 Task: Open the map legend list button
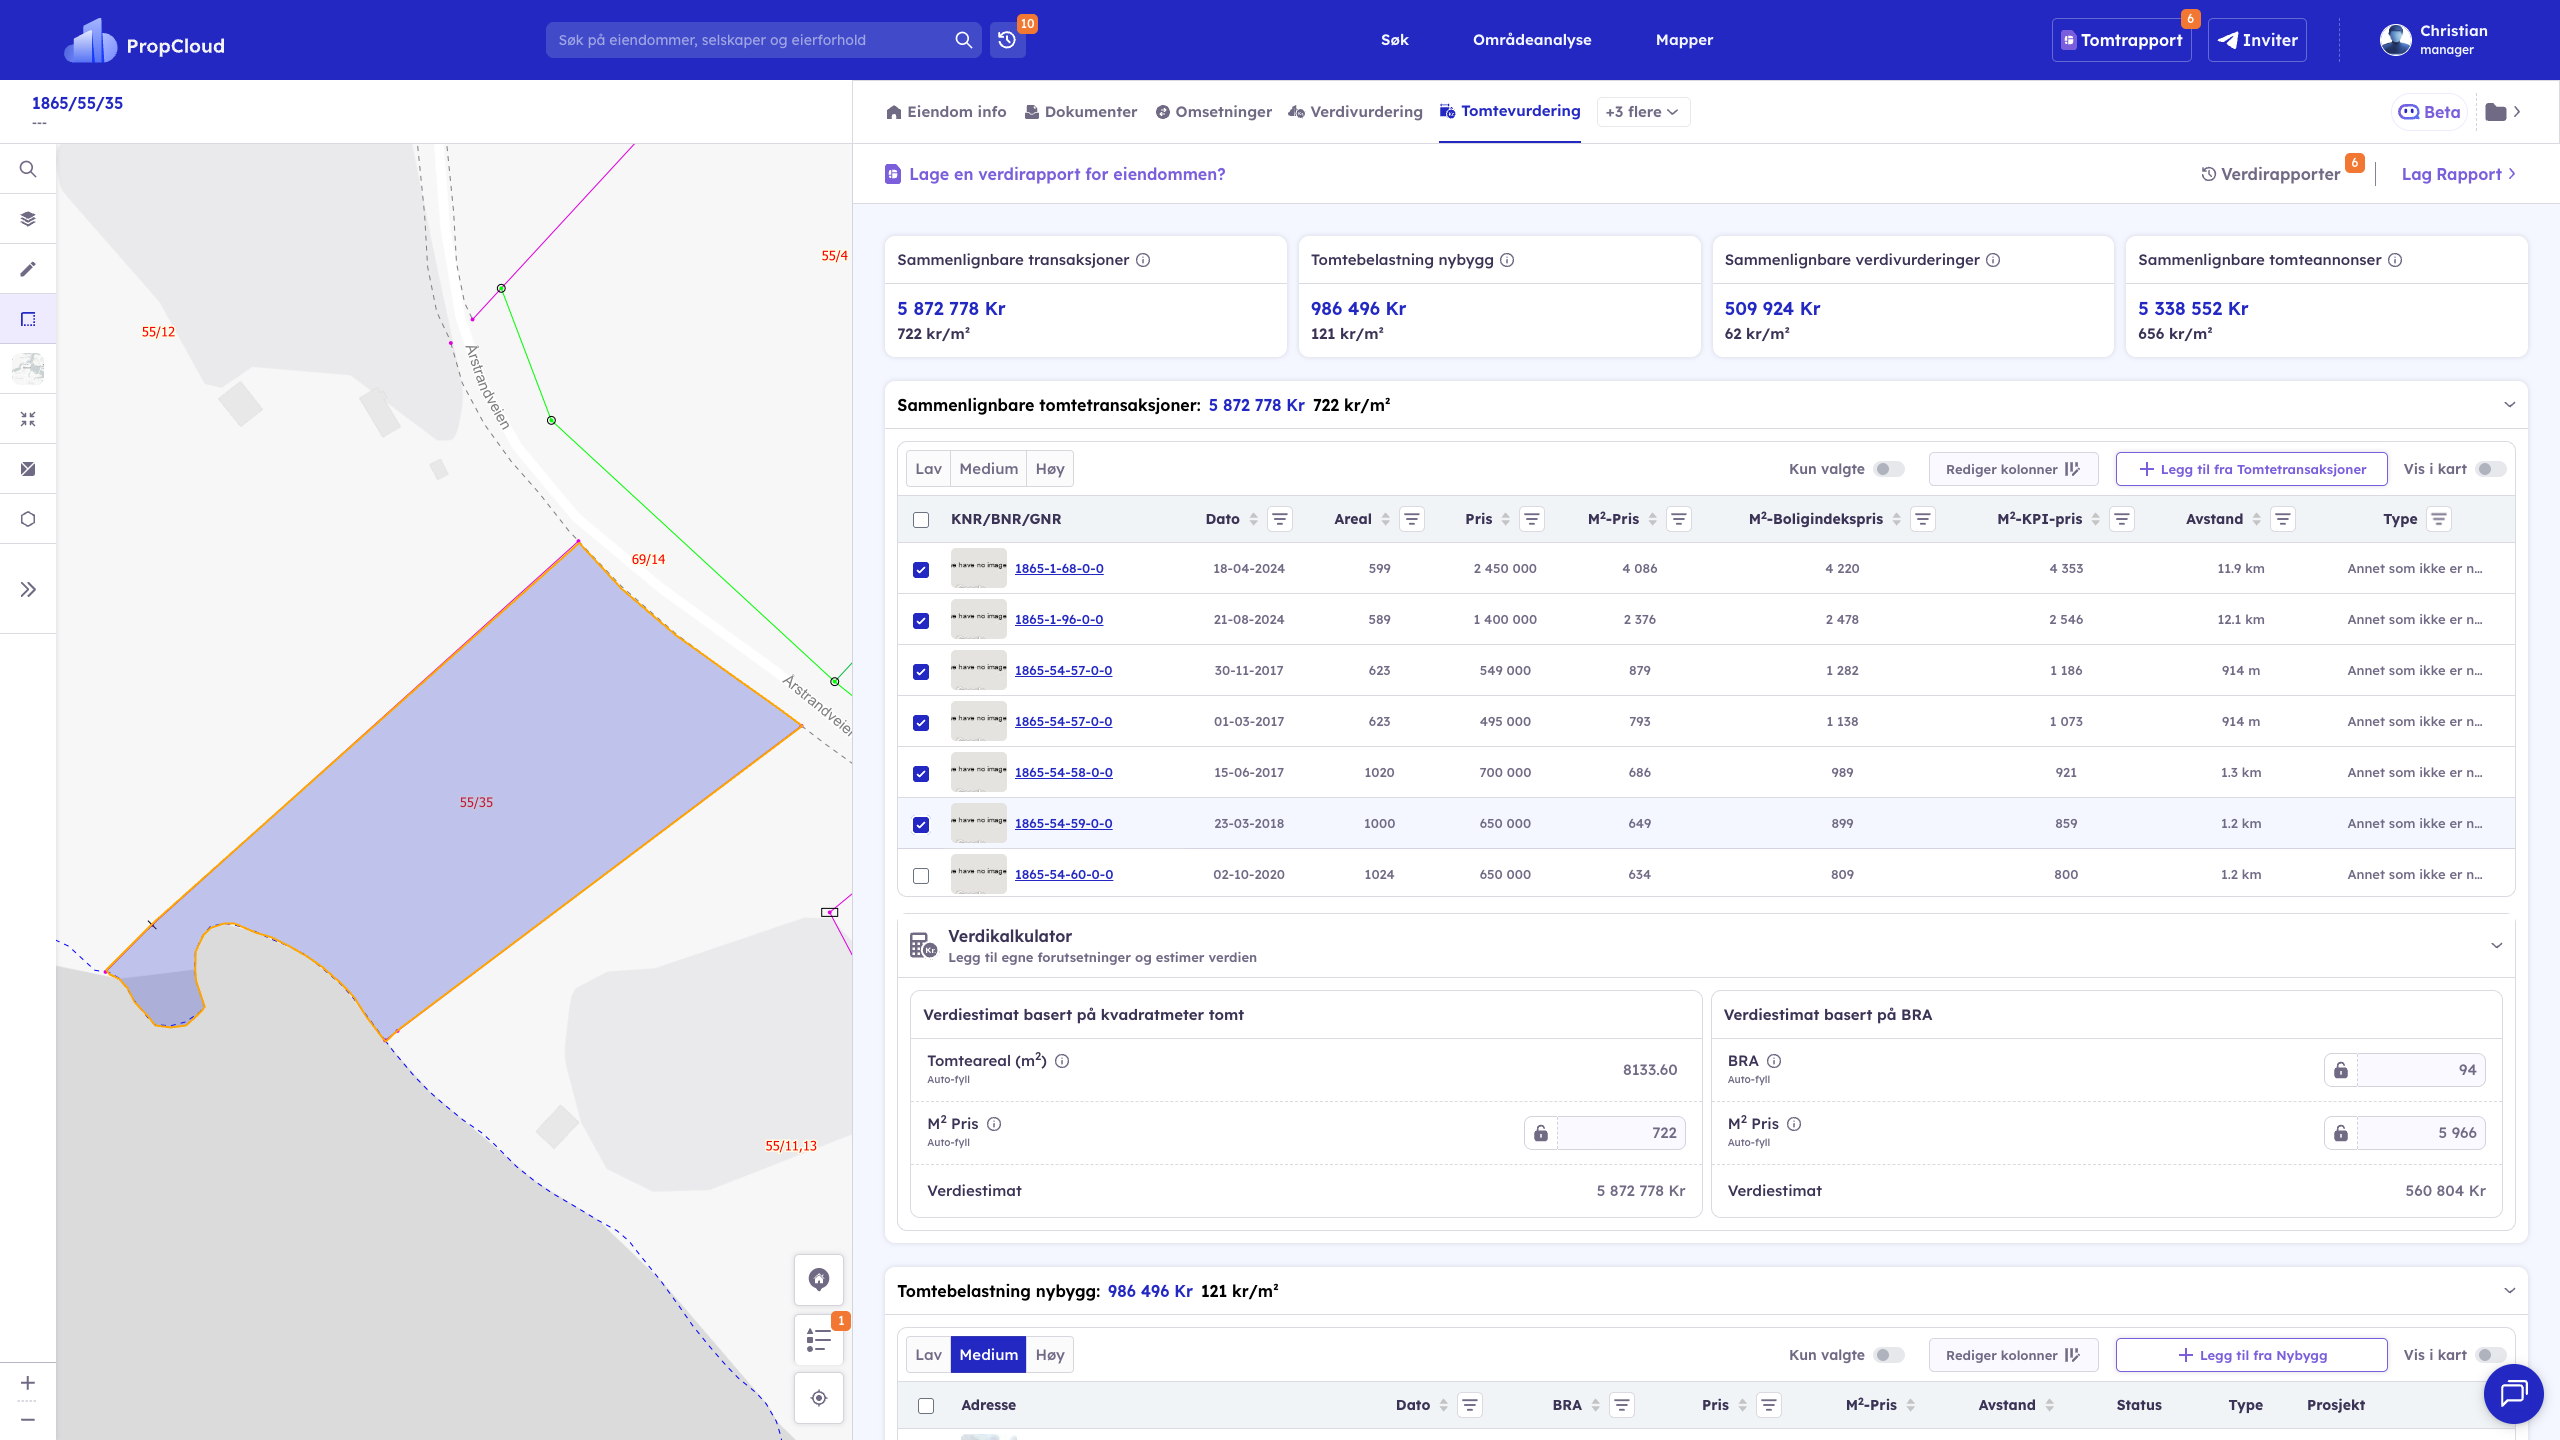tap(819, 1340)
